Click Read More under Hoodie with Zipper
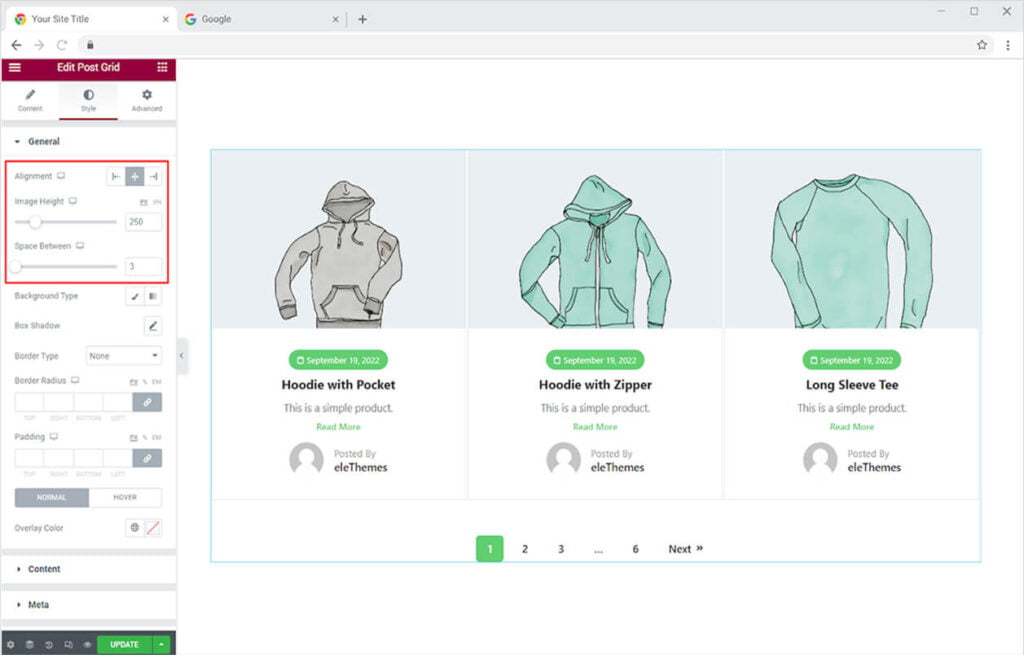This screenshot has height=655, width=1024. click(595, 427)
